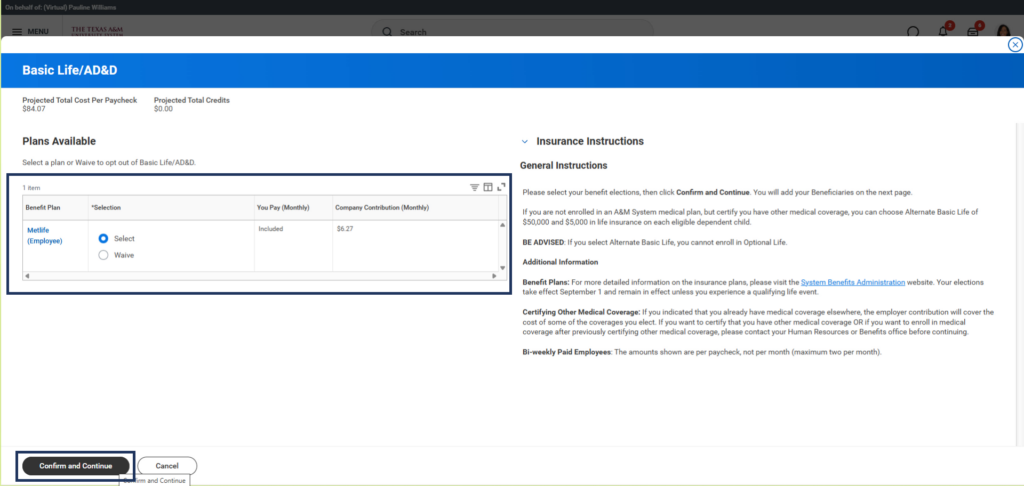1024x486 pixels.
Task: Open the notifications bell icon
Action: 943,32
